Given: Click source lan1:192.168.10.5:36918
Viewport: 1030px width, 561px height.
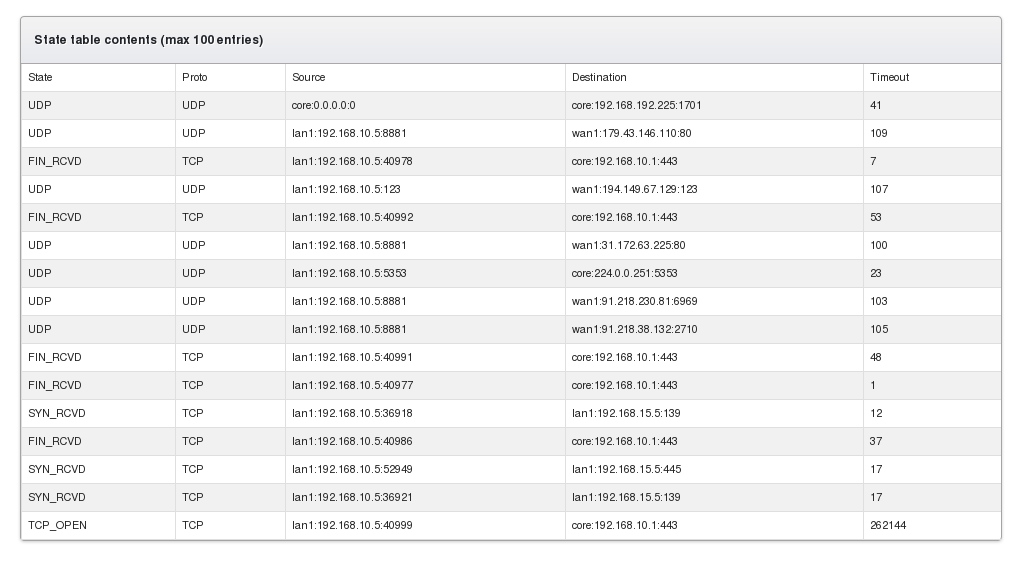Looking at the screenshot, I should 352,413.
